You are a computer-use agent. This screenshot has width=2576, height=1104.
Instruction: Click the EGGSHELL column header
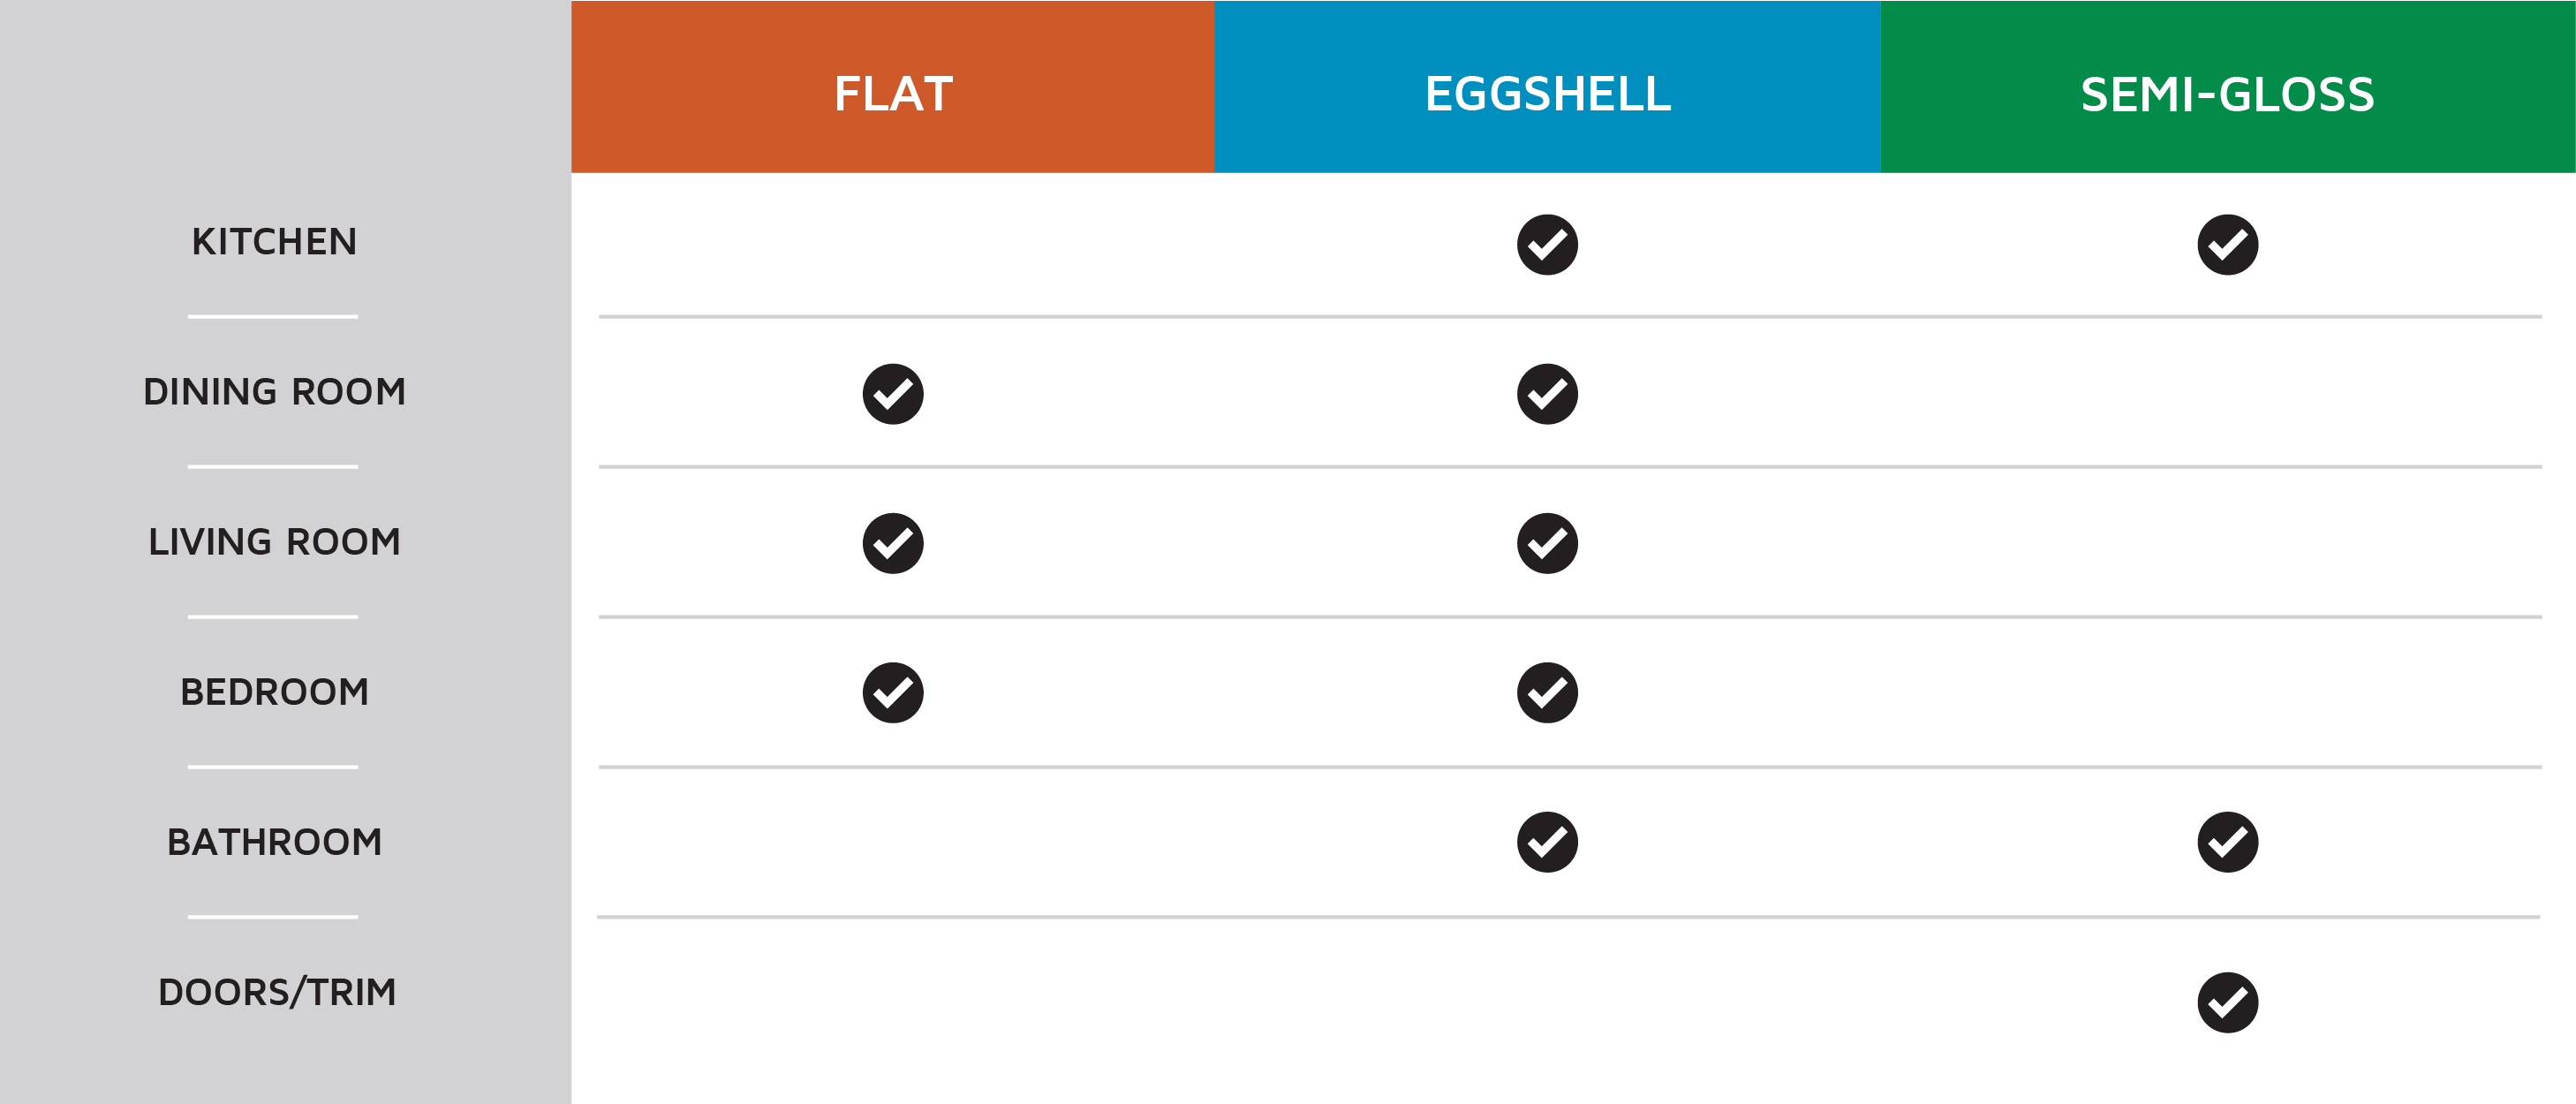coord(1547,94)
